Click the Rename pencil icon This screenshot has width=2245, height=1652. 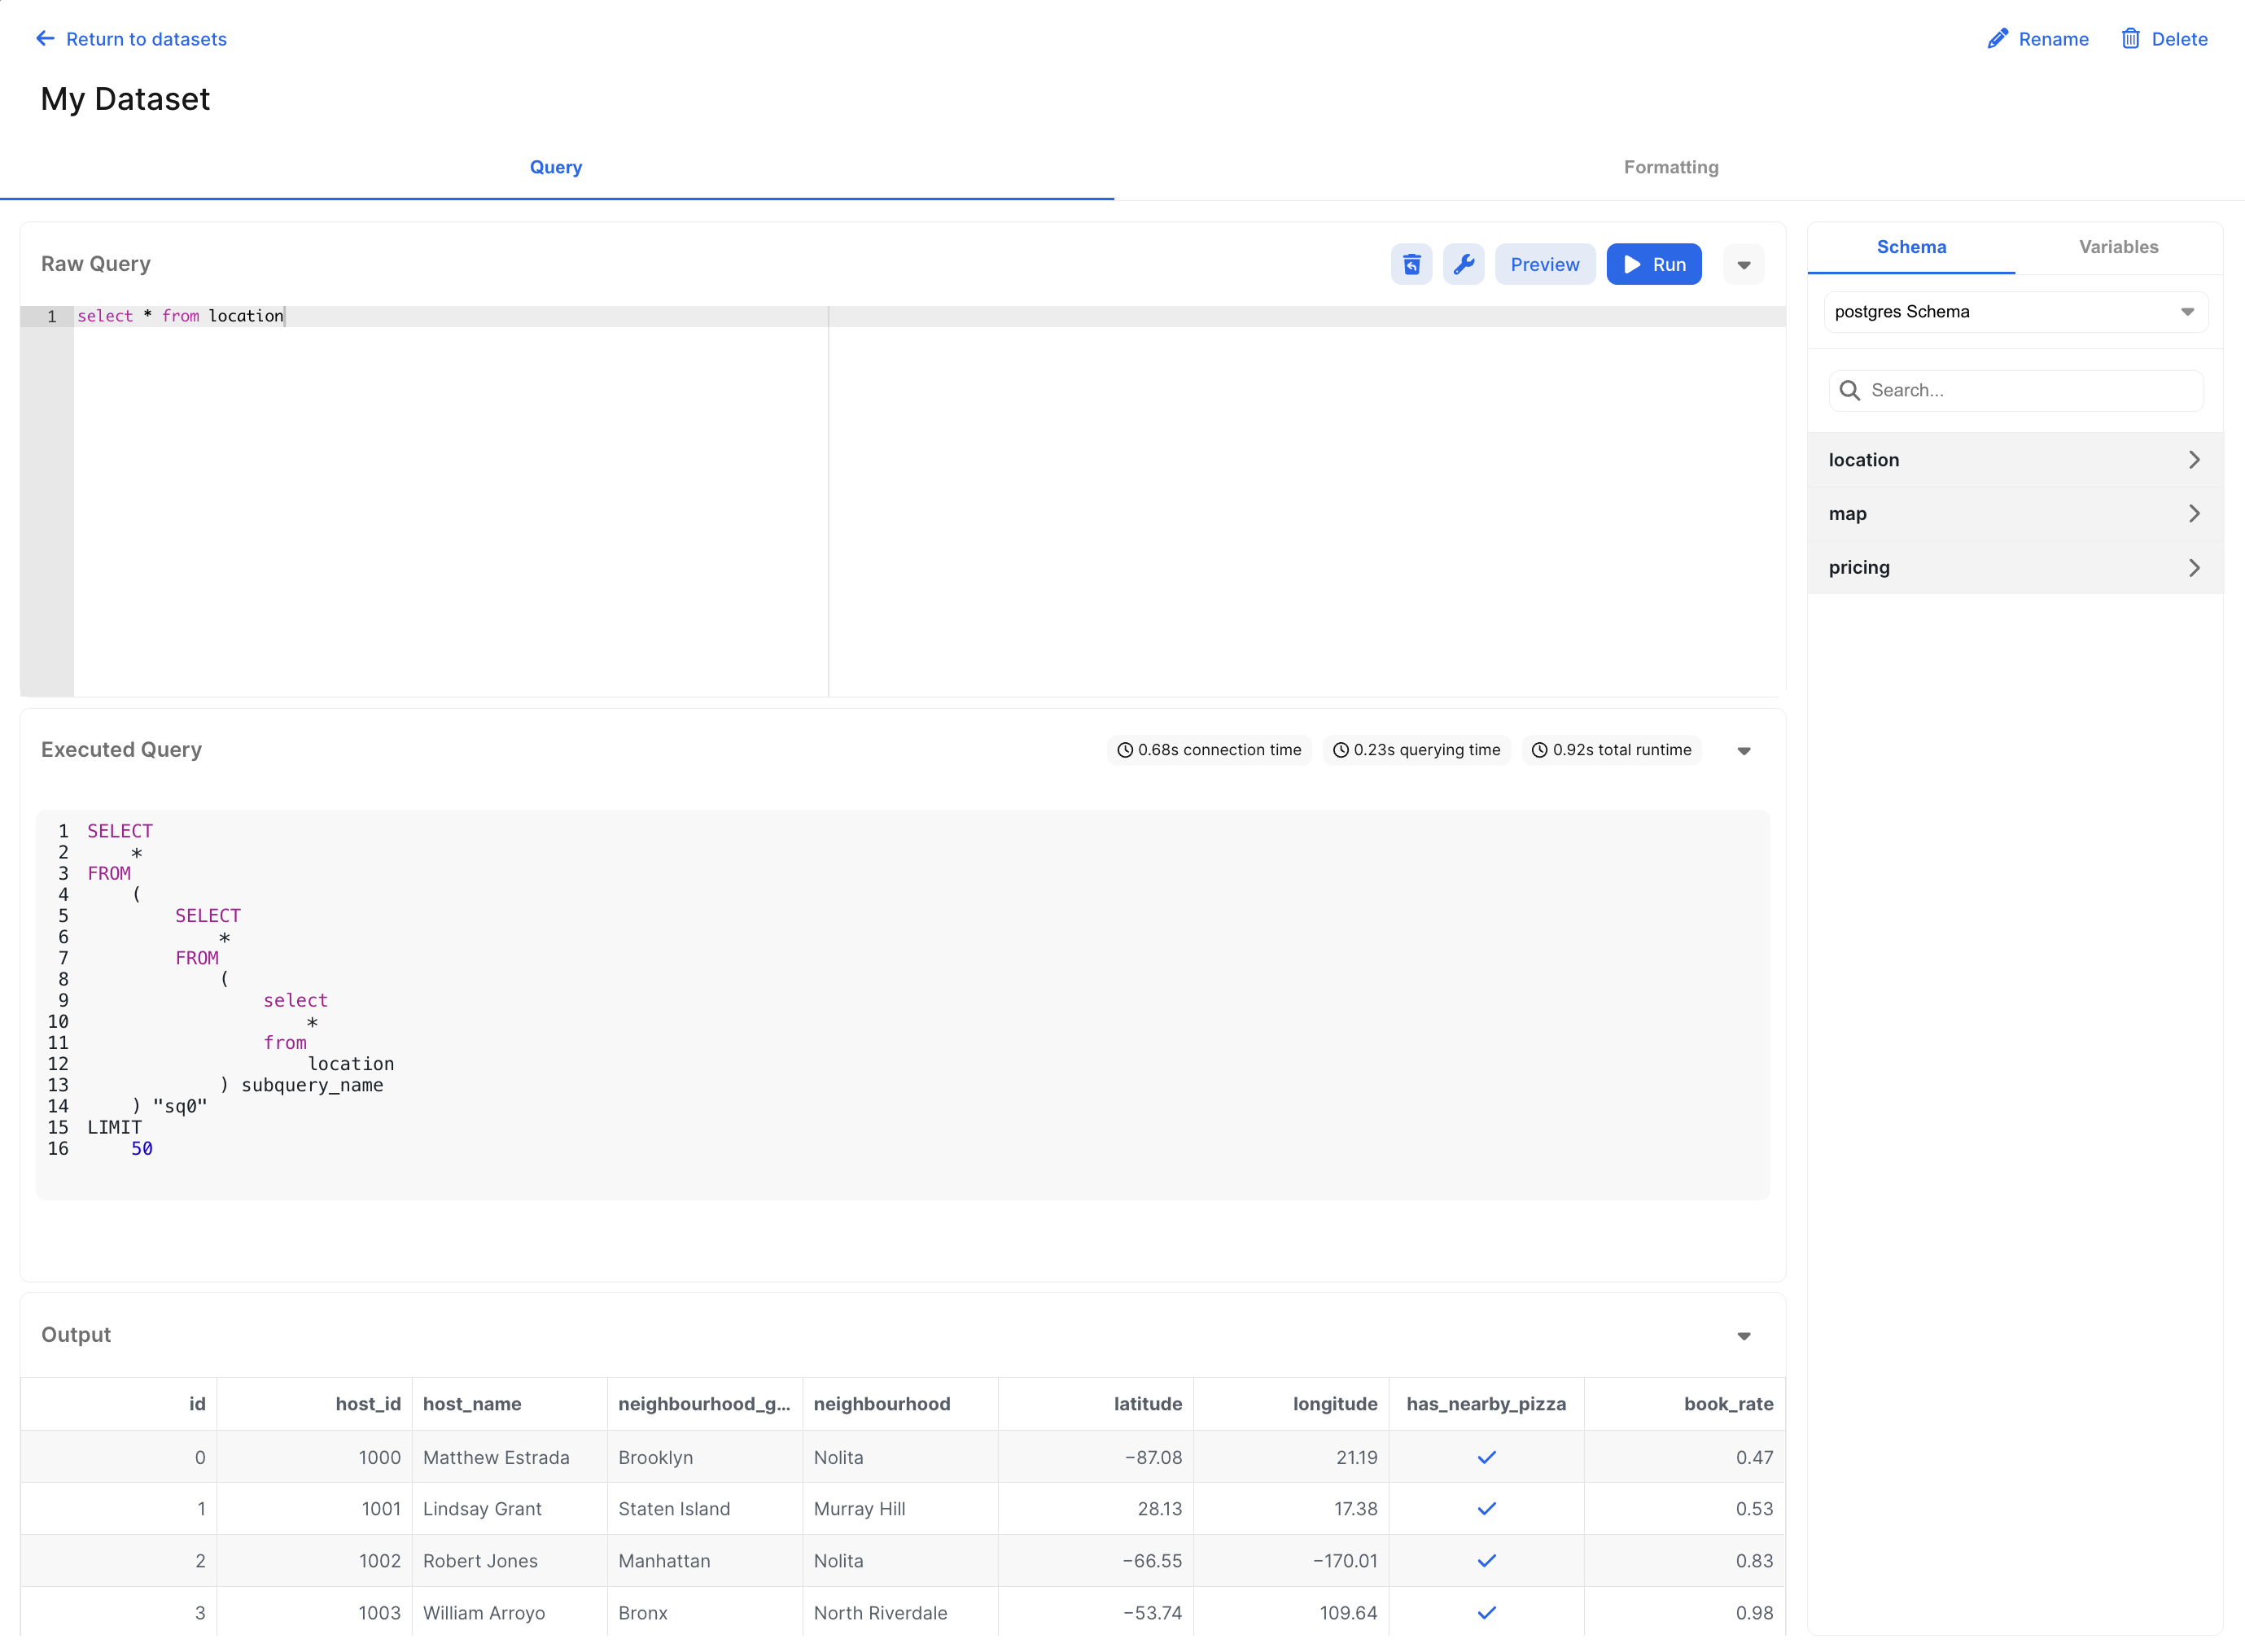tap(1997, 39)
